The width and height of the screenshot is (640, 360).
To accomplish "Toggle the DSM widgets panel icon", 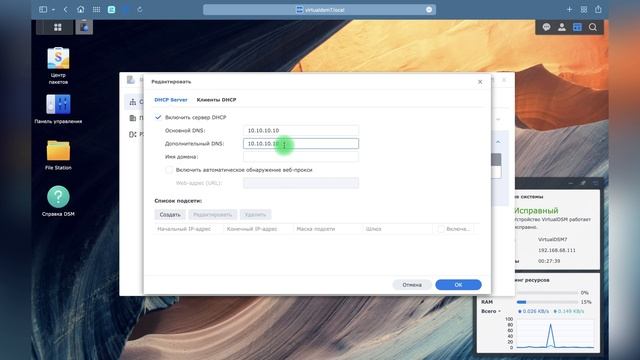I will (577, 27).
